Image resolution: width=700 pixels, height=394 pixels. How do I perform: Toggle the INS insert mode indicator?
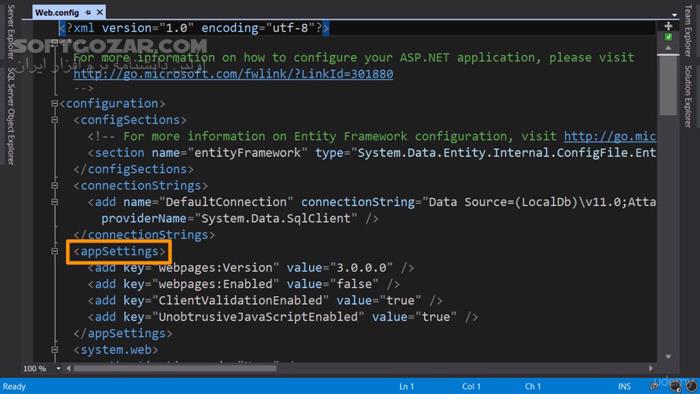click(x=624, y=386)
